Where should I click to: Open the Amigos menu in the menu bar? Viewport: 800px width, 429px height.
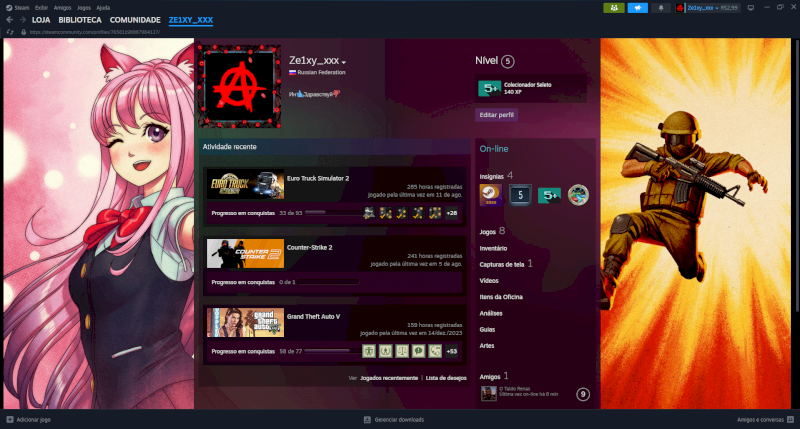coord(62,8)
